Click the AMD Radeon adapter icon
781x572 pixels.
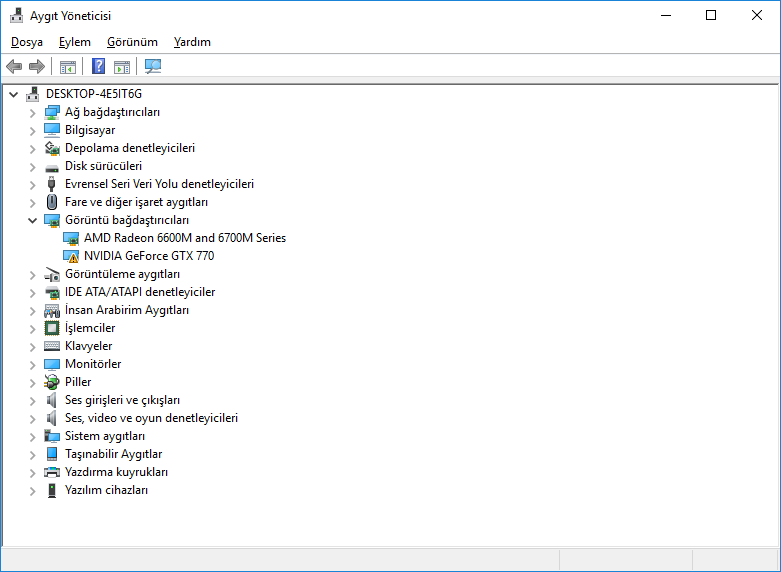coord(71,238)
